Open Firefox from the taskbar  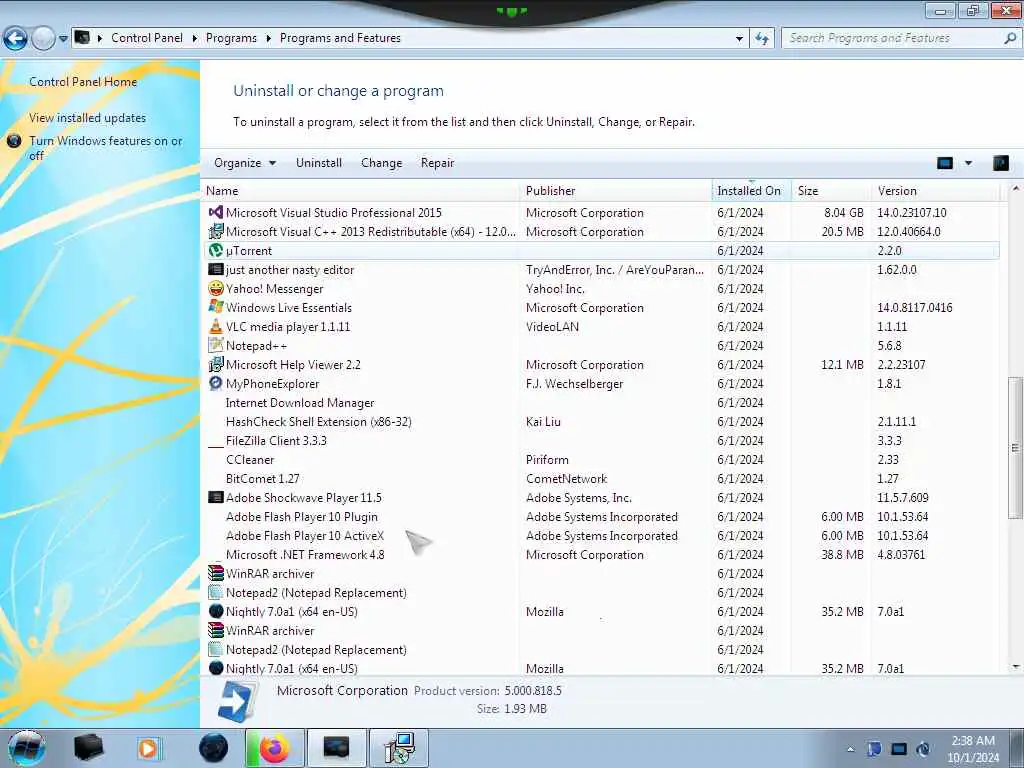pyautogui.click(x=274, y=748)
